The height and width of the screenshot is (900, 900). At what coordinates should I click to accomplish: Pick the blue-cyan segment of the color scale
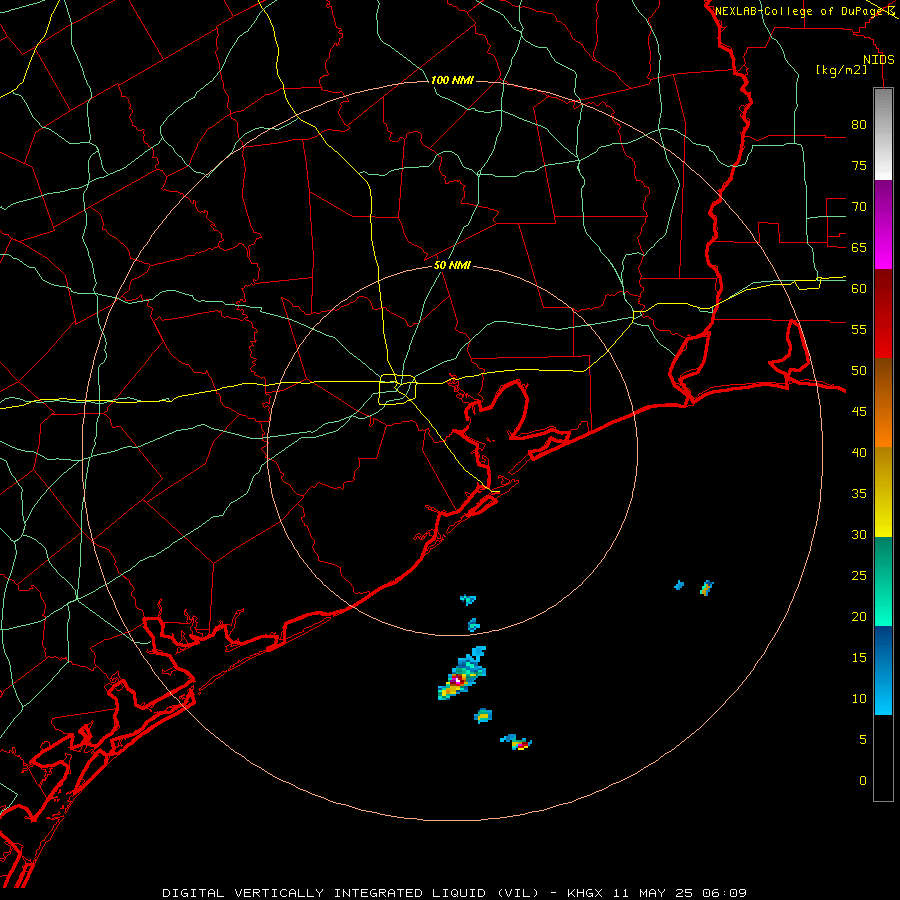(883, 670)
